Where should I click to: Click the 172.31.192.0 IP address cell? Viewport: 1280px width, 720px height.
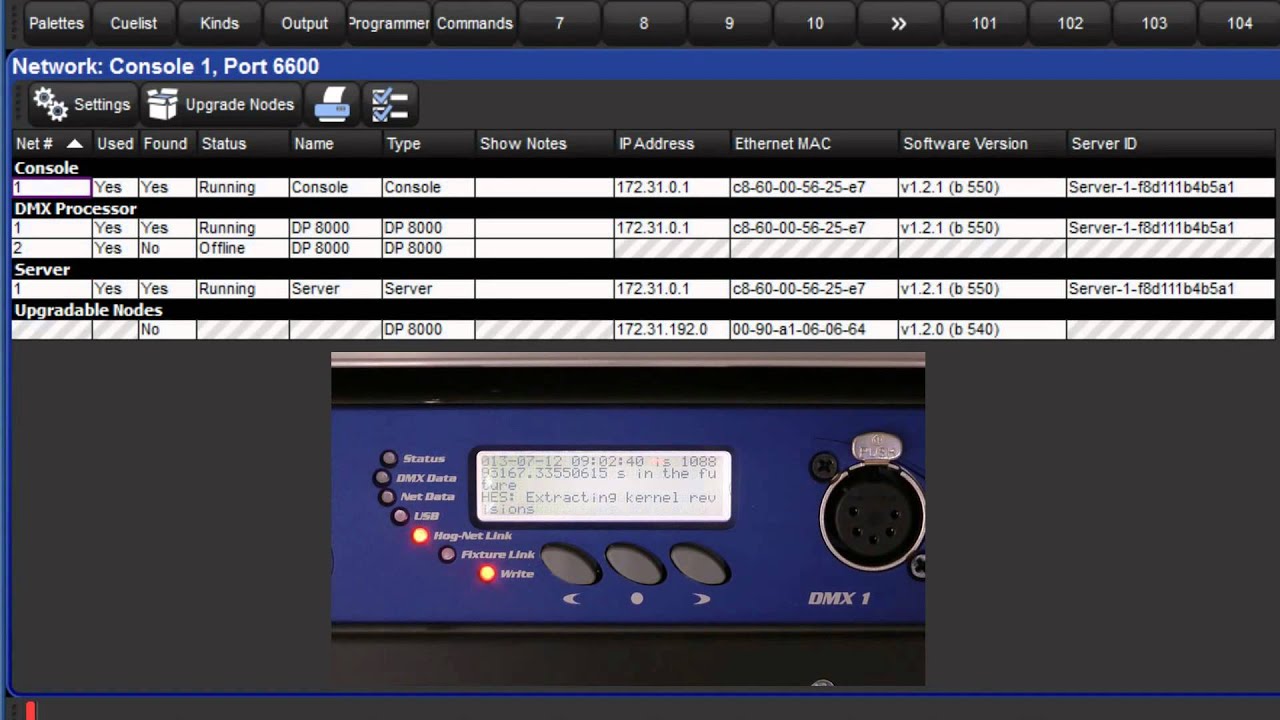[x=671, y=329]
